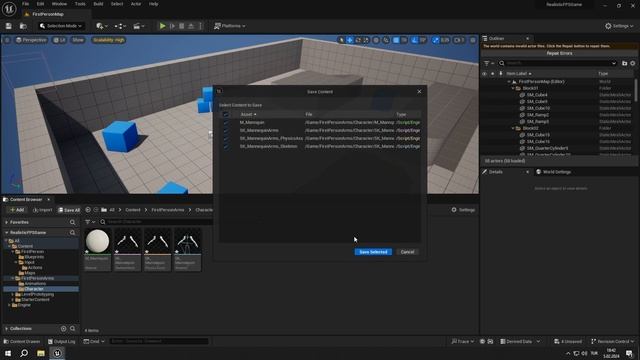
Task: Cancel the Save Content dialog
Action: coord(407,252)
